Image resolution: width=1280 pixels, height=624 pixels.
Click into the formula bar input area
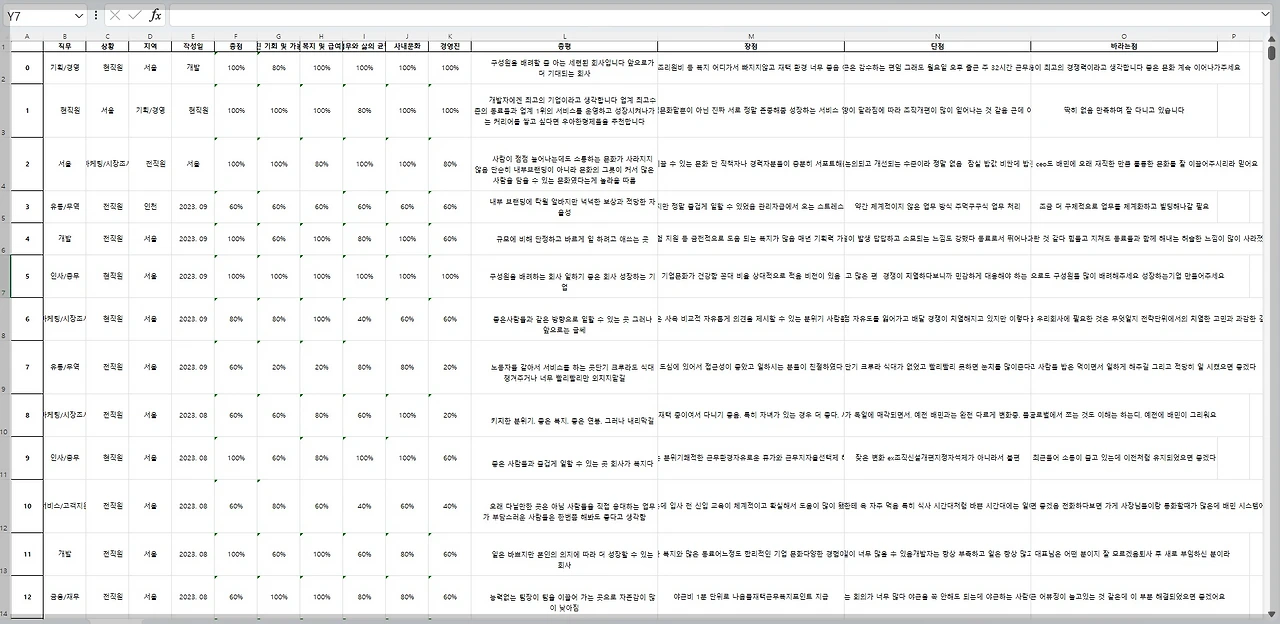(x=715, y=16)
